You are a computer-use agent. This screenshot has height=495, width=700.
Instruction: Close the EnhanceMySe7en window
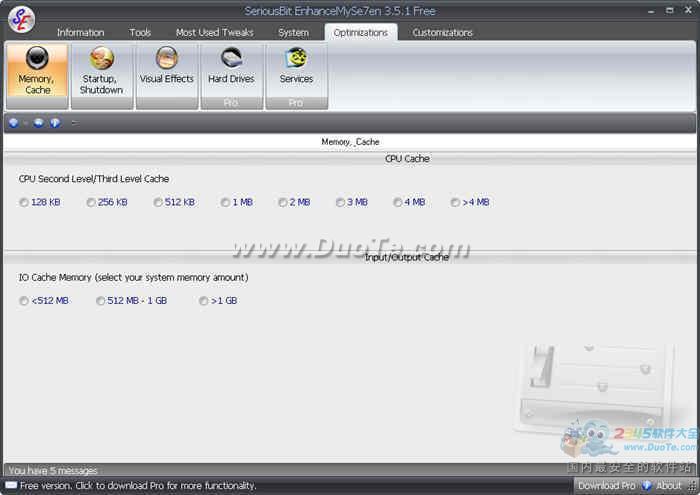688,10
